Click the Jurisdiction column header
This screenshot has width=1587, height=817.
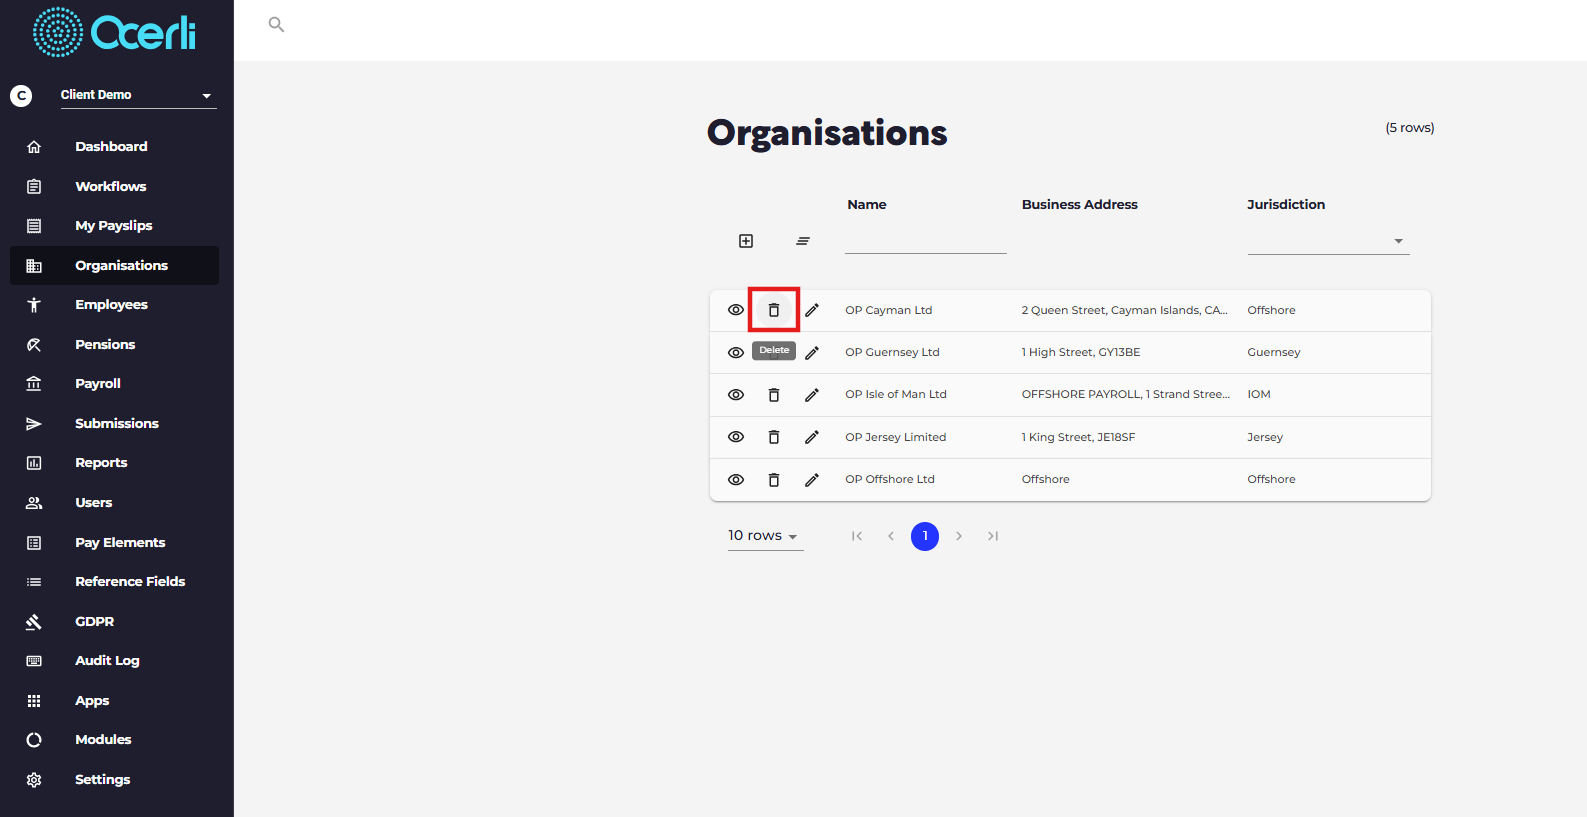(x=1286, y=204)
